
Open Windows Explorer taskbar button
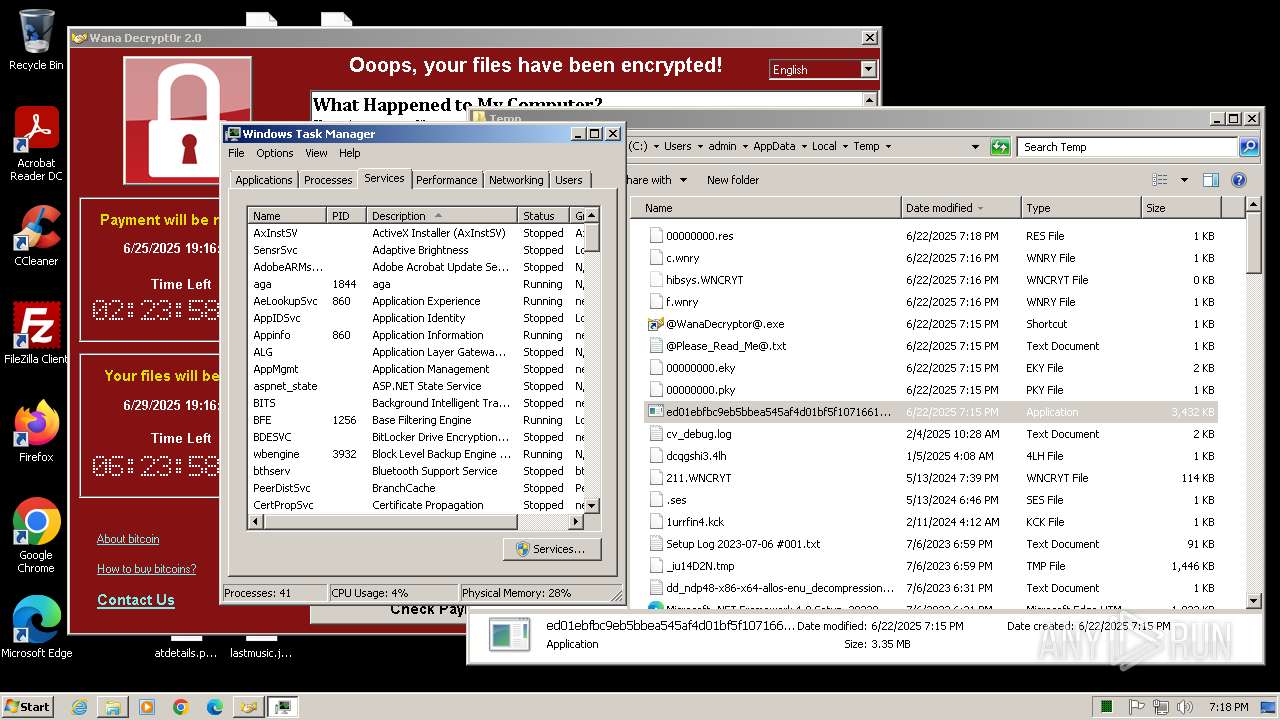[113, 707]
